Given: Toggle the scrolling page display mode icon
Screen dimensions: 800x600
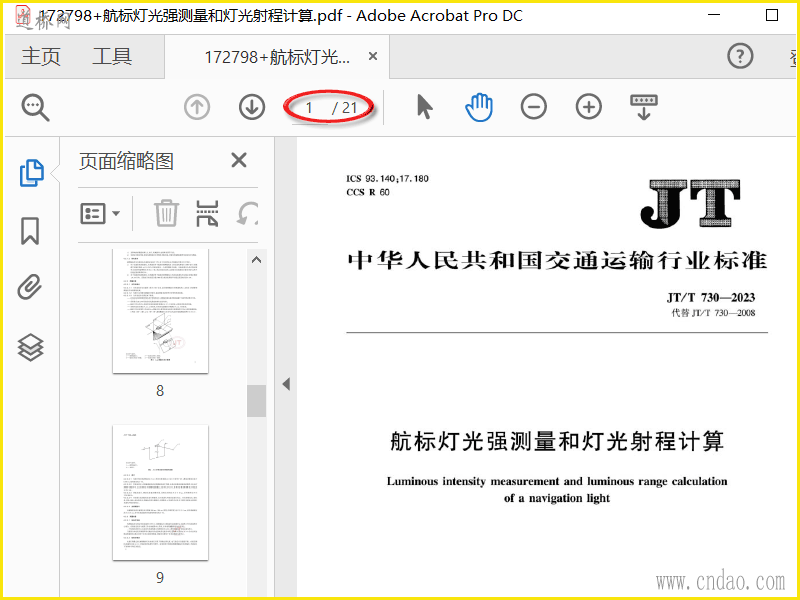Looking at the screenshot, I should (644, 107).
